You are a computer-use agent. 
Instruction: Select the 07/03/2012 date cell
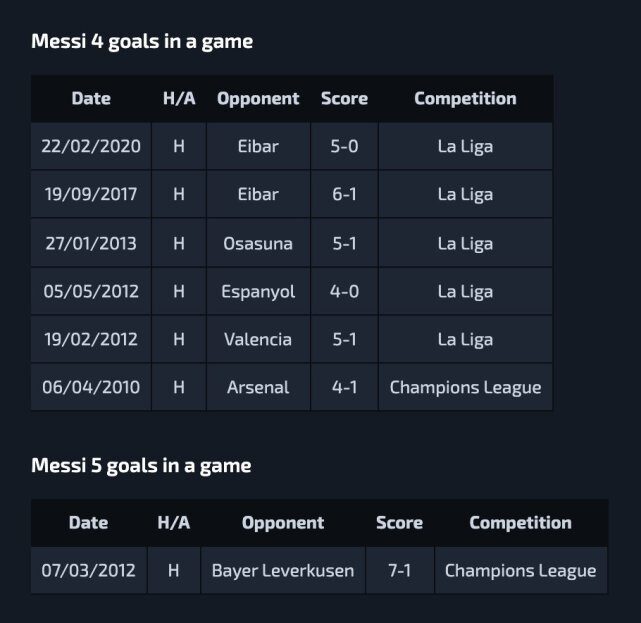pyautogui.click(x=88, y=571)
